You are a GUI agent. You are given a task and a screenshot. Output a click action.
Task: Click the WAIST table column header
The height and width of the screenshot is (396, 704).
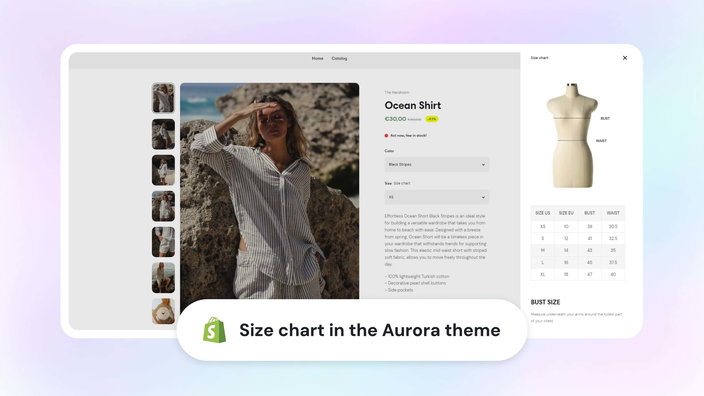click(613, 213)
